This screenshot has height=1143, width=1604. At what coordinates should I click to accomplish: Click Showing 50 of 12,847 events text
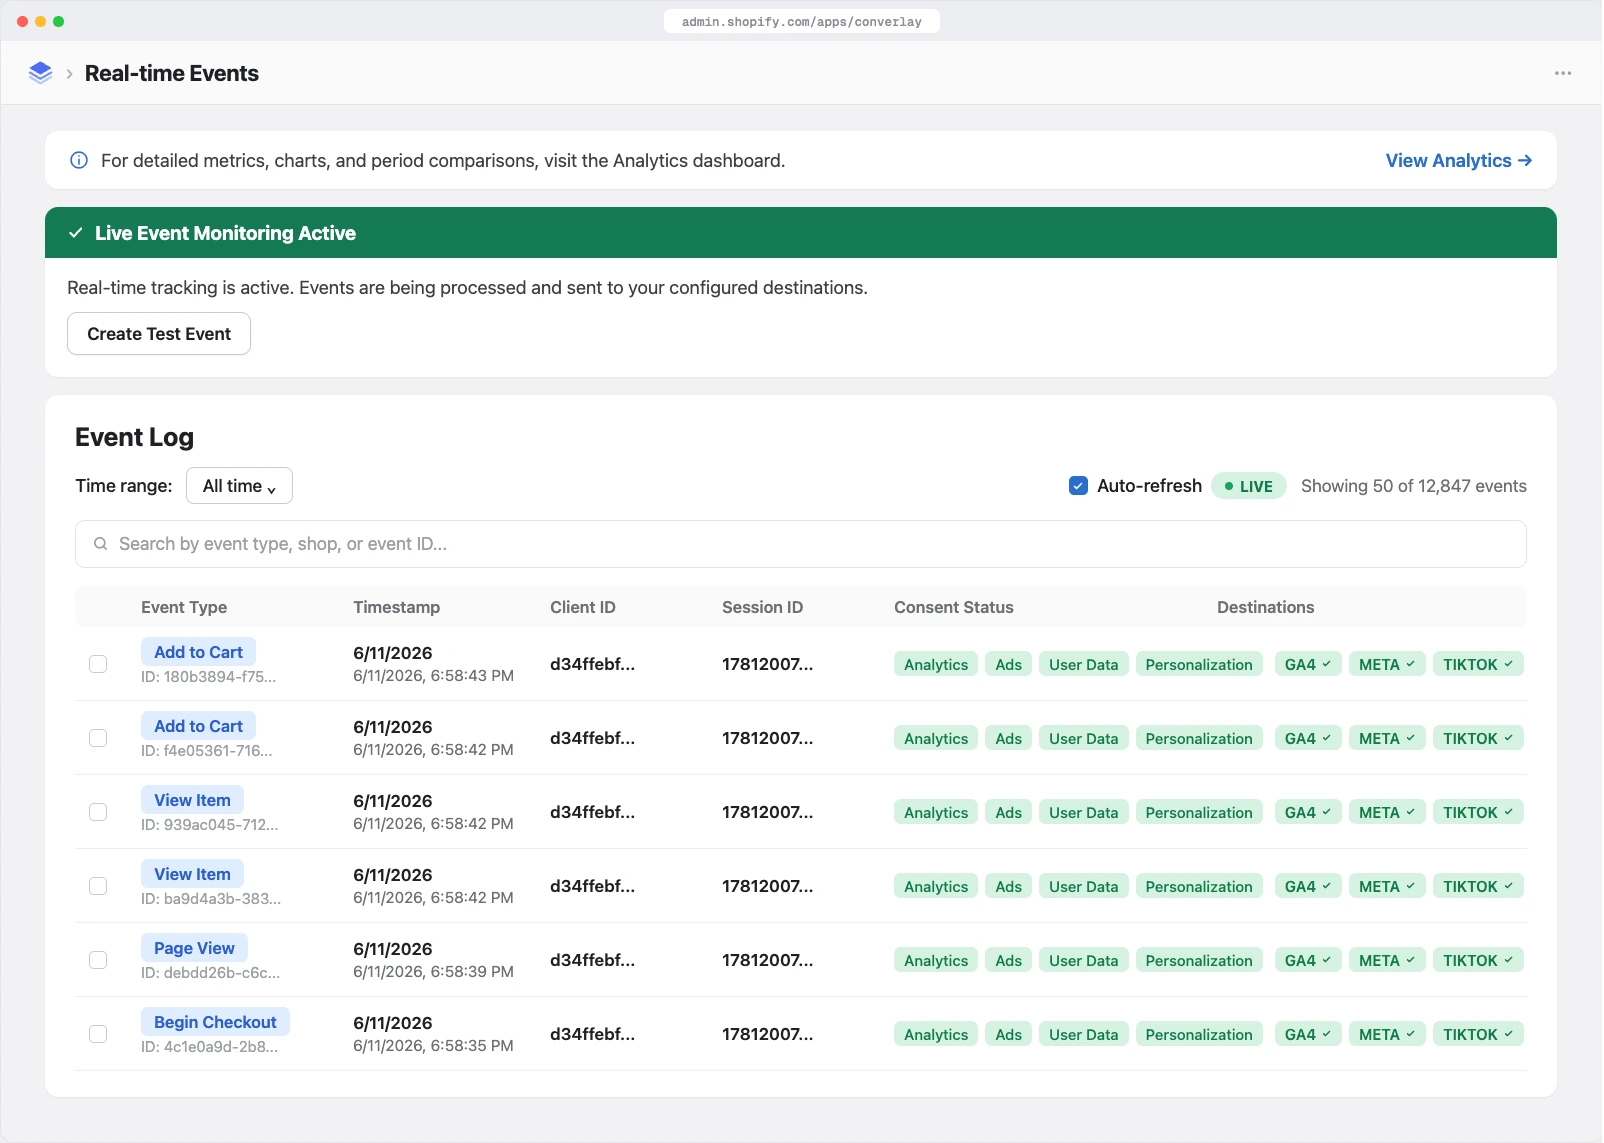[x=1413, y=486]
